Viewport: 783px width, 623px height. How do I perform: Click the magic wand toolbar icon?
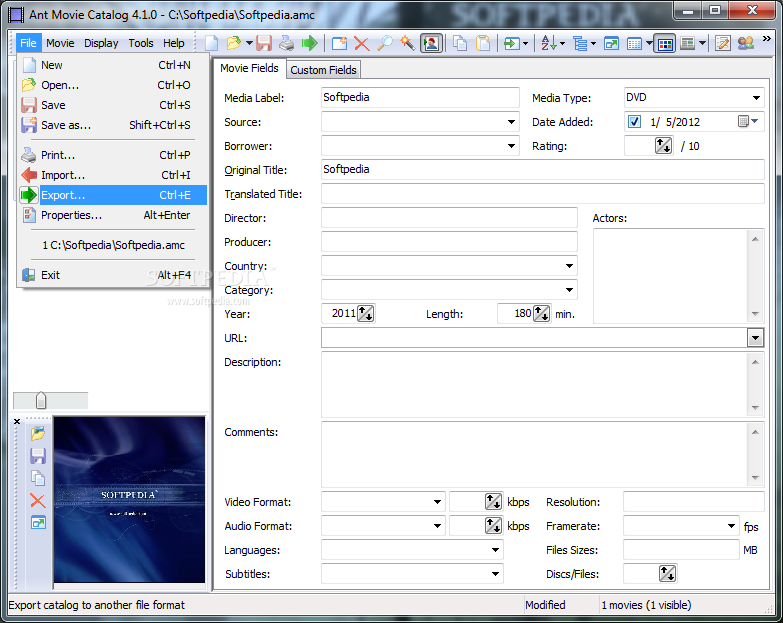(x=407, y=43)
